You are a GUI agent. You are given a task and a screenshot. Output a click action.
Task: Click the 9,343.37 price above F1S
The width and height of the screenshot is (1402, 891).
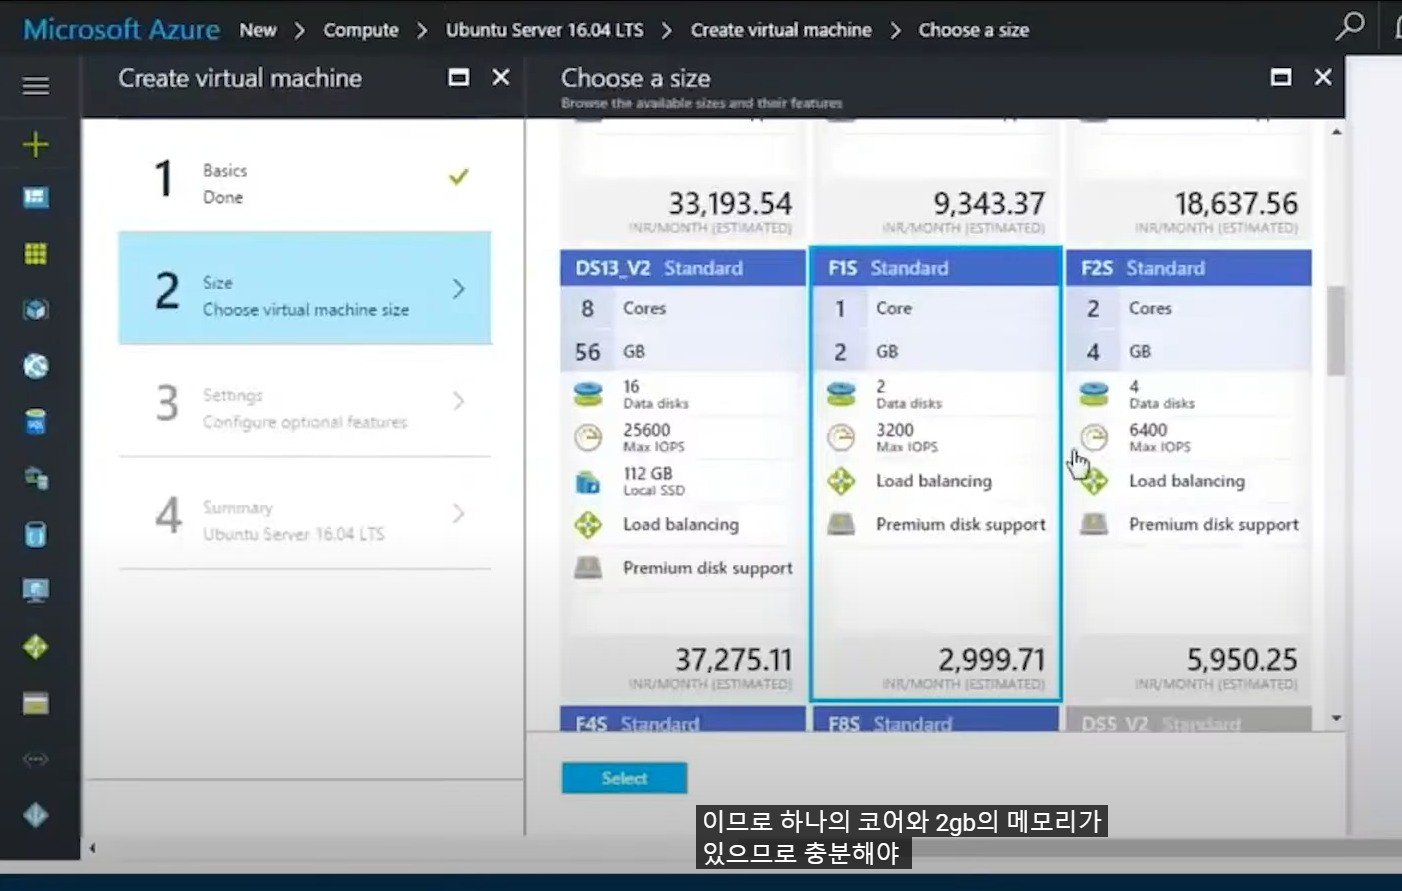click(x=989, y=204)
